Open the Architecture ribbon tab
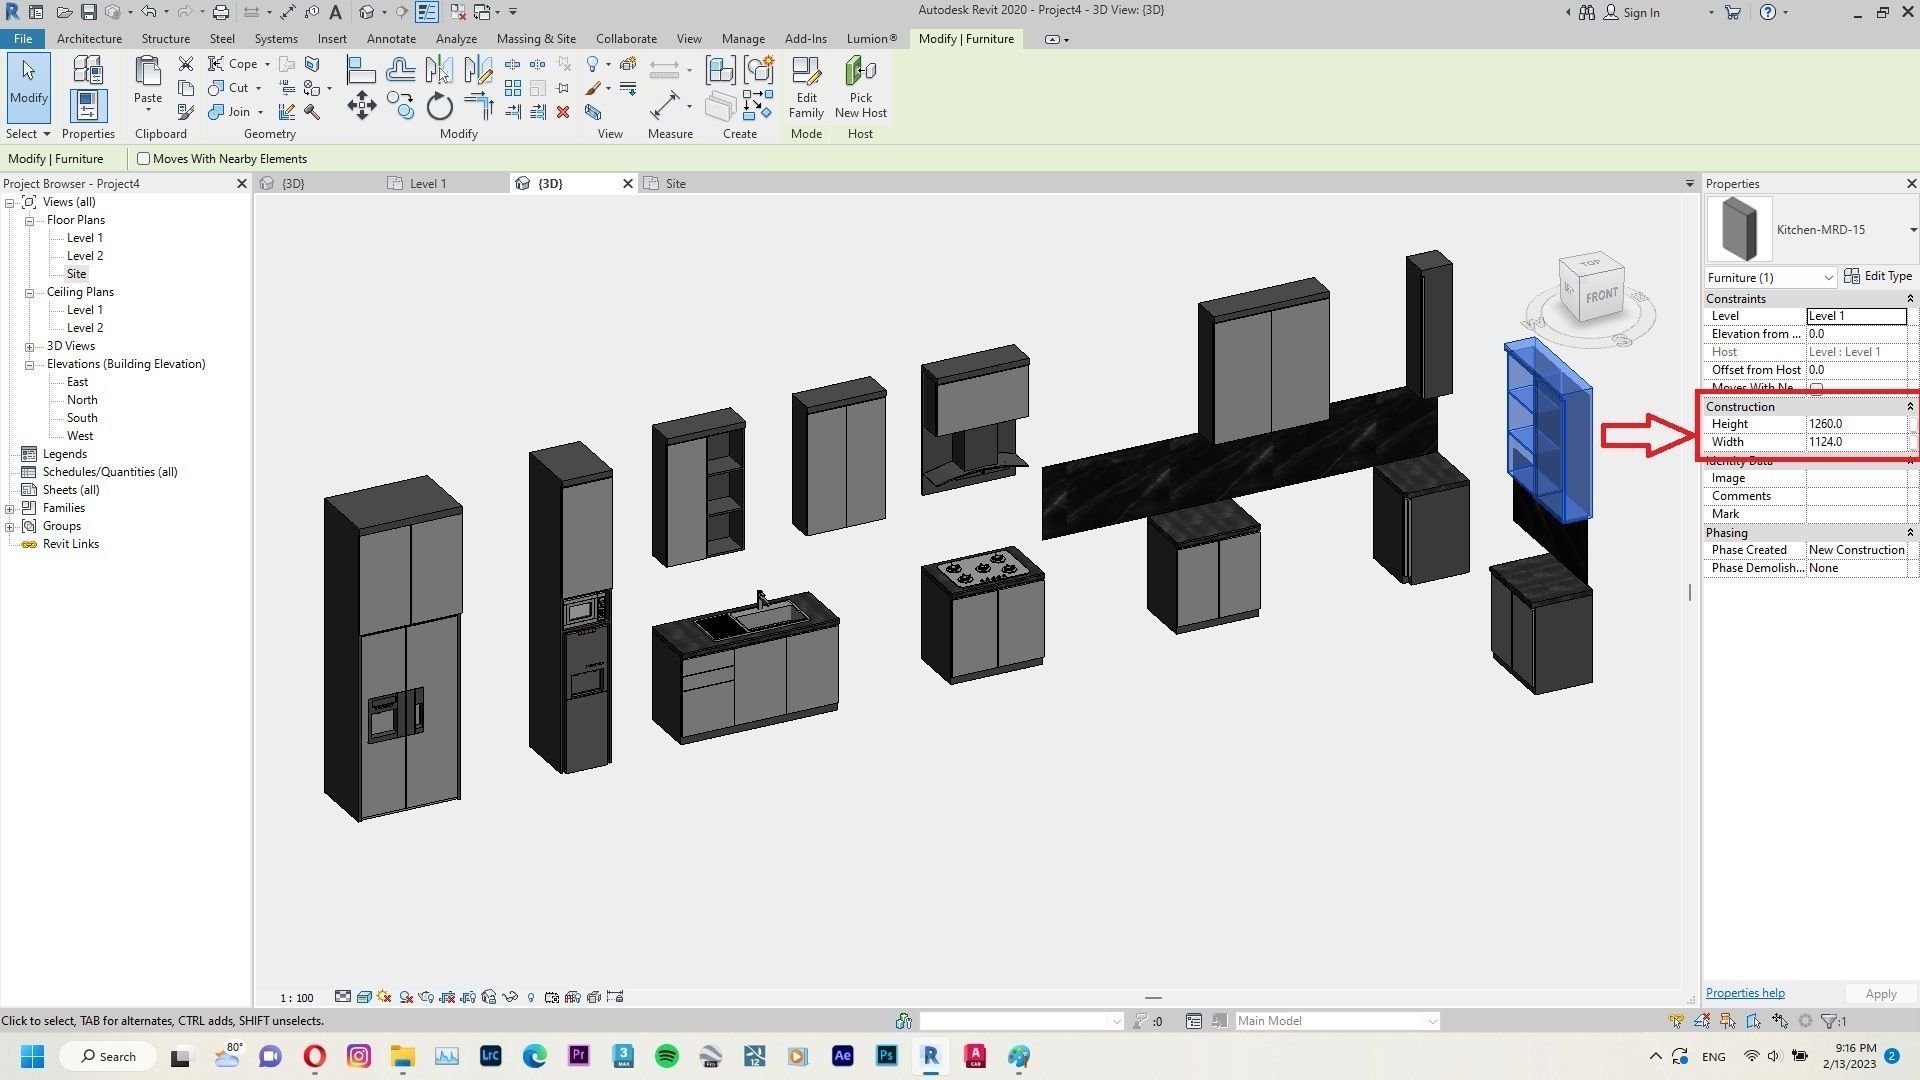Image resolution: width=1920 pixels, height=1080 pixels. 89,39
